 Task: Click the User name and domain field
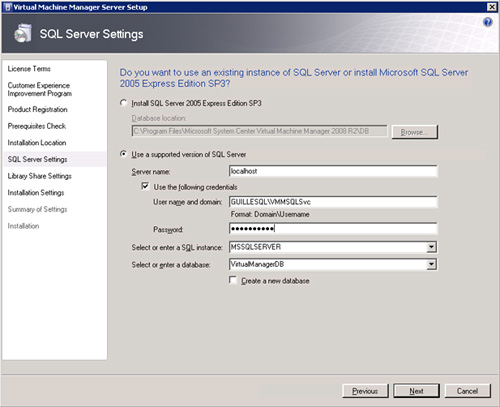pyautogui.click(x=333, y=202)
